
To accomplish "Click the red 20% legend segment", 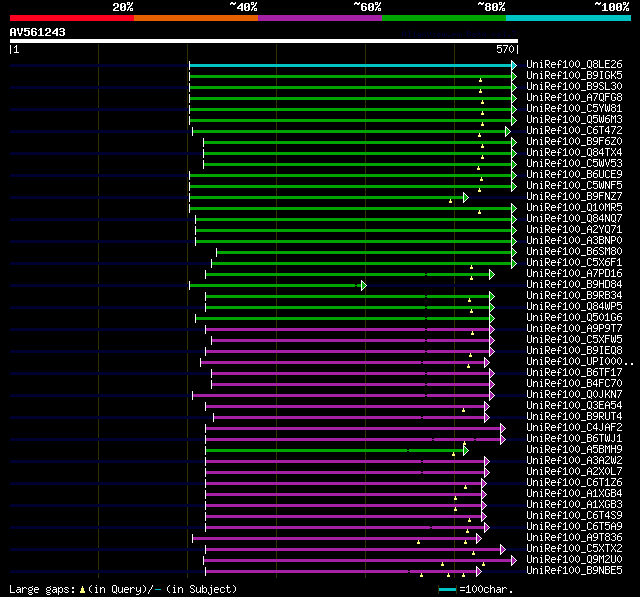I will pyautogui.click(x=72, y=18).
